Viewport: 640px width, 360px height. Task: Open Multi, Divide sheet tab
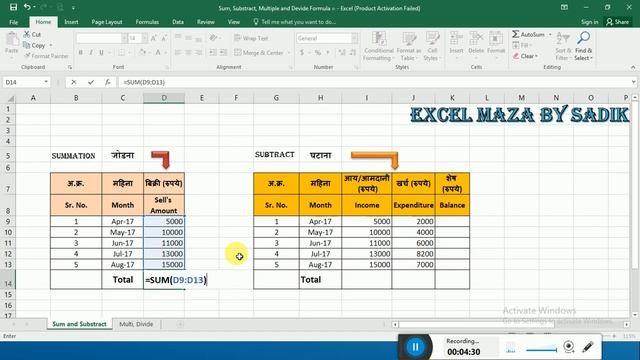136,324
